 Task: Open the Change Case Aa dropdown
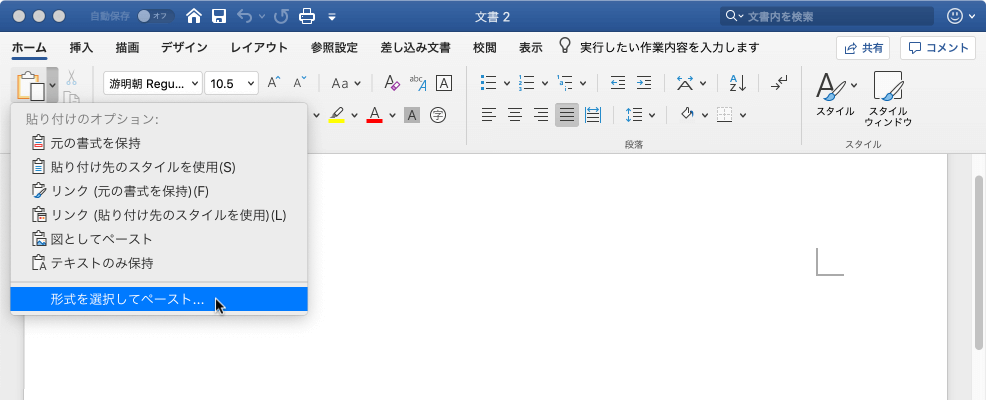point(346,83)
